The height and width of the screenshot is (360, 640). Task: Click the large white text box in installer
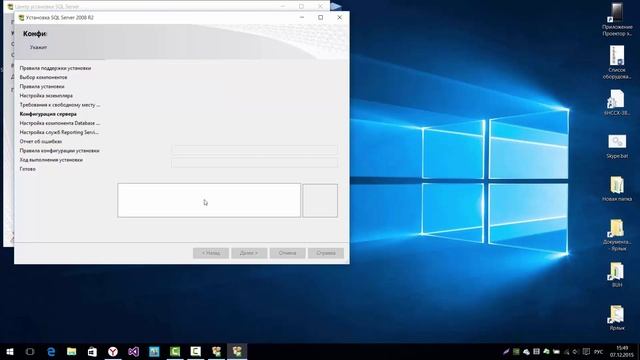[x=209, y=200]
